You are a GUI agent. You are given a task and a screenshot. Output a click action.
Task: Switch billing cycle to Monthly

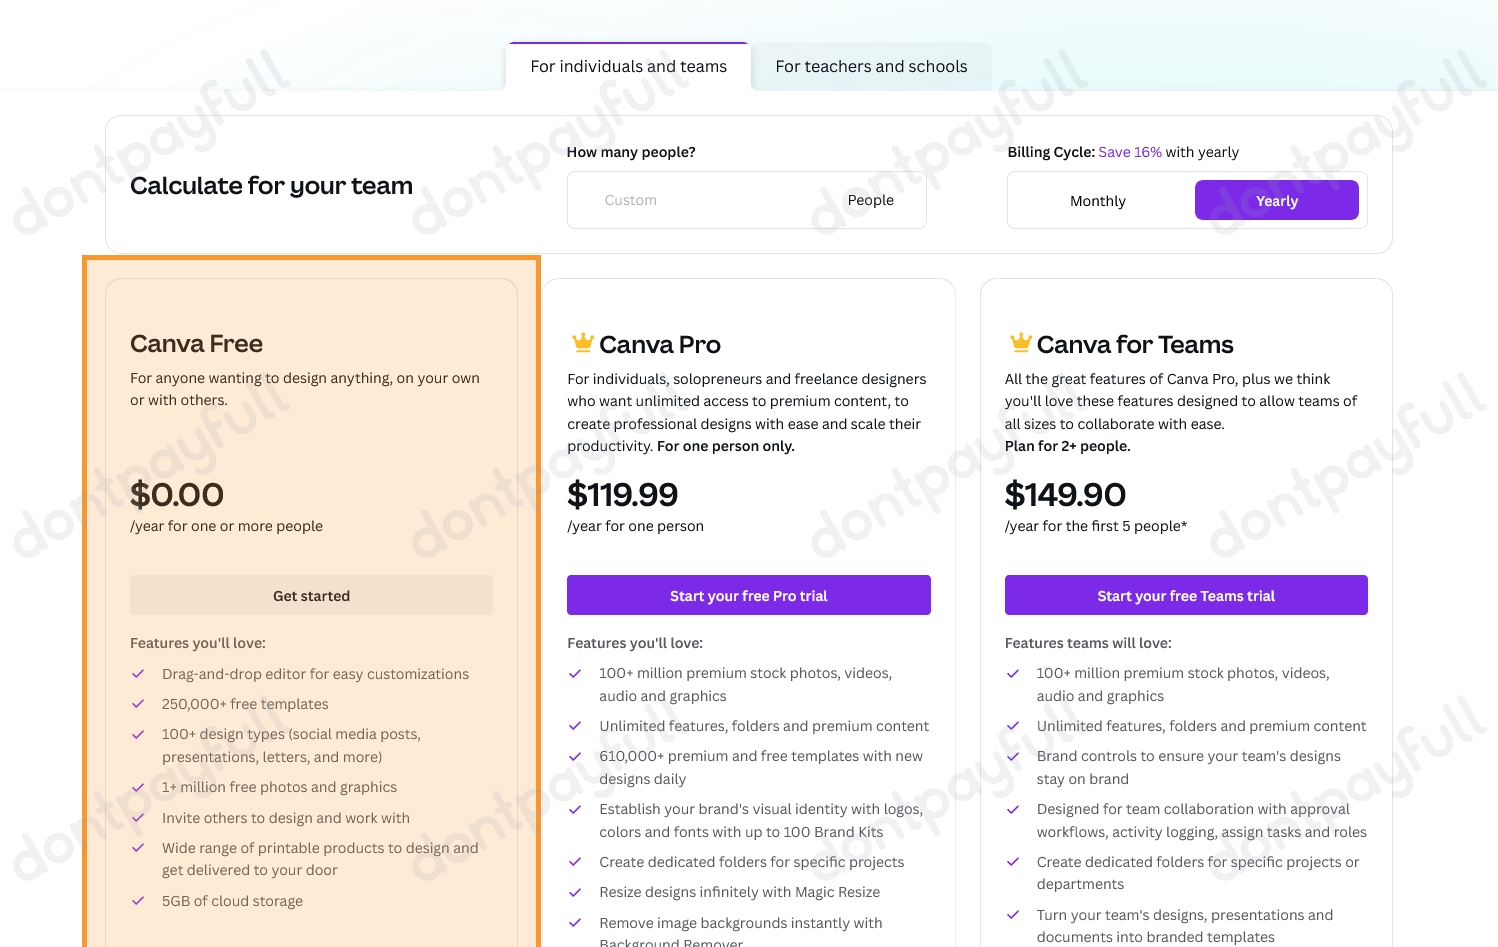(x=1097, y=200)
